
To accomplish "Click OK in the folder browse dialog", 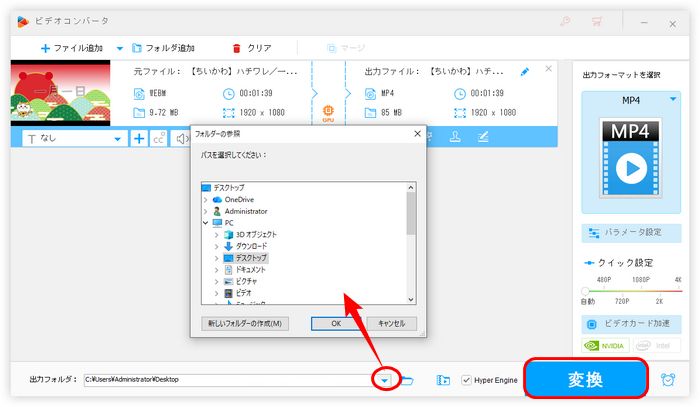I will pyautogui.click(x=336, y=324).
